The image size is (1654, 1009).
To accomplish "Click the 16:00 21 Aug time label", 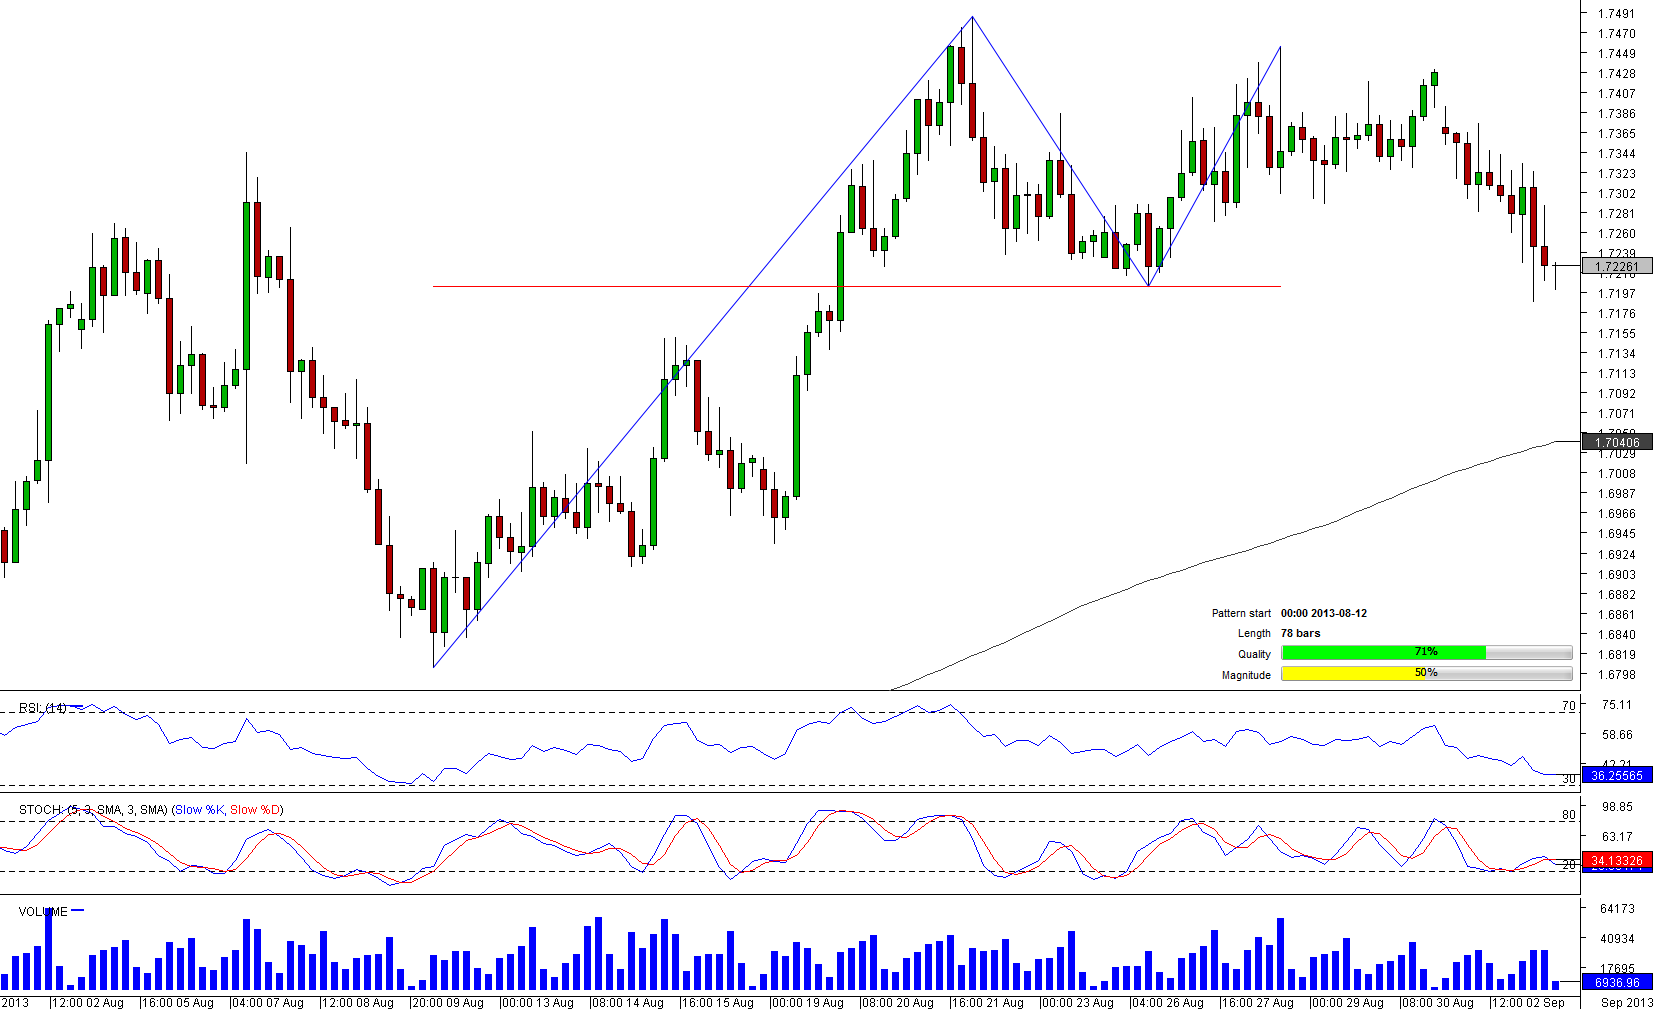I will pos(987,1002).
